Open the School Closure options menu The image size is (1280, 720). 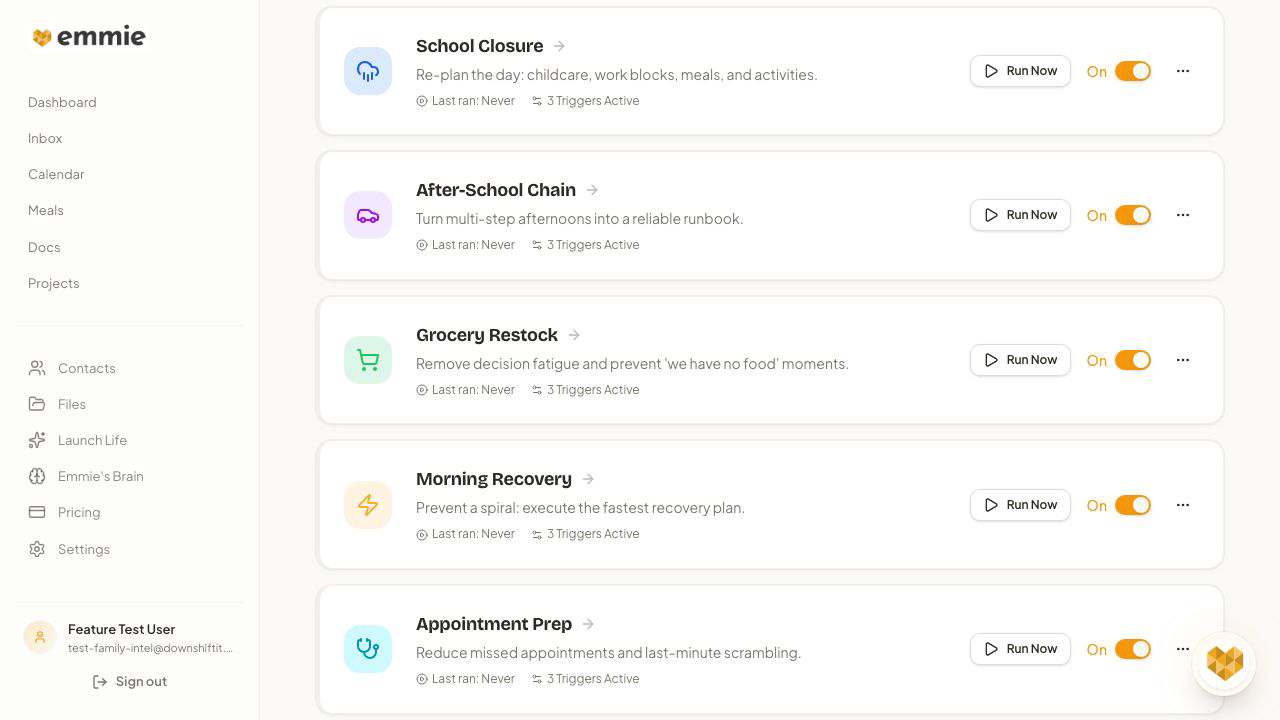[x=1183, y=71]
